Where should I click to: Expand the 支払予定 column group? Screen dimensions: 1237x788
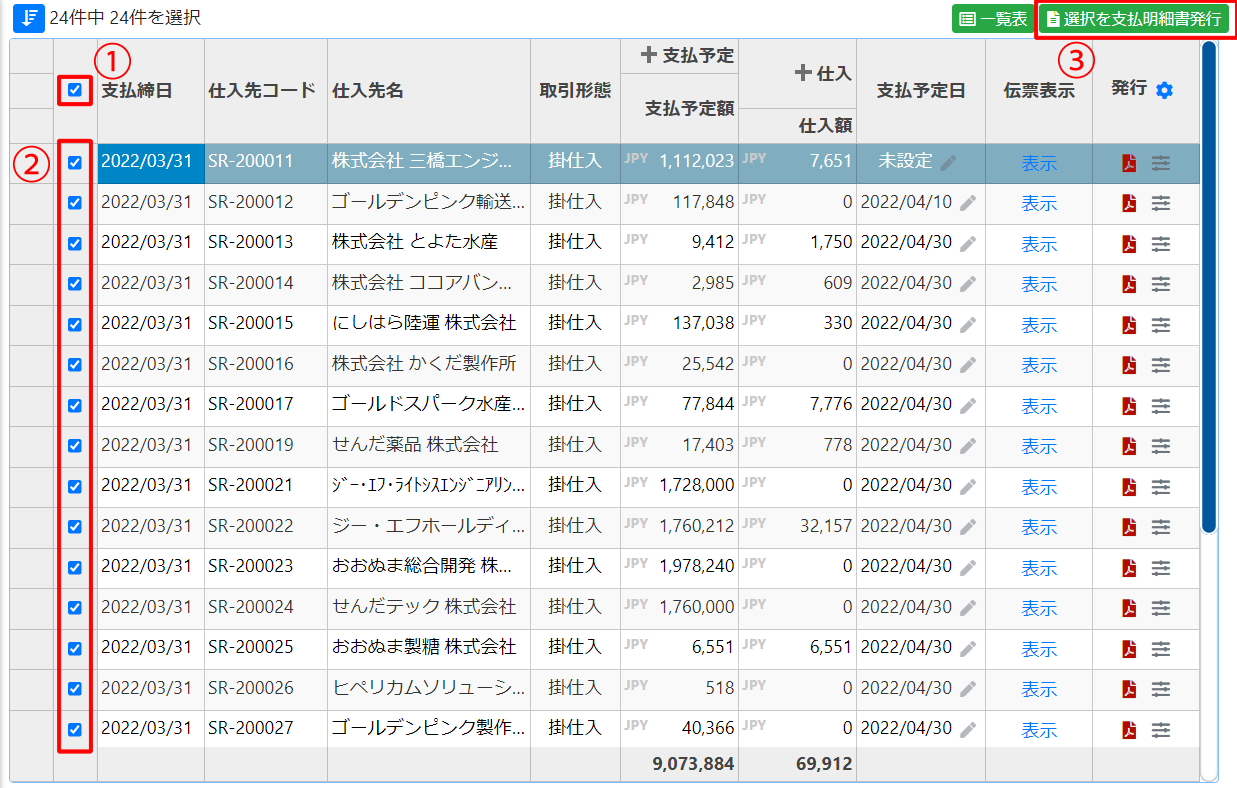tap(649, 56)
